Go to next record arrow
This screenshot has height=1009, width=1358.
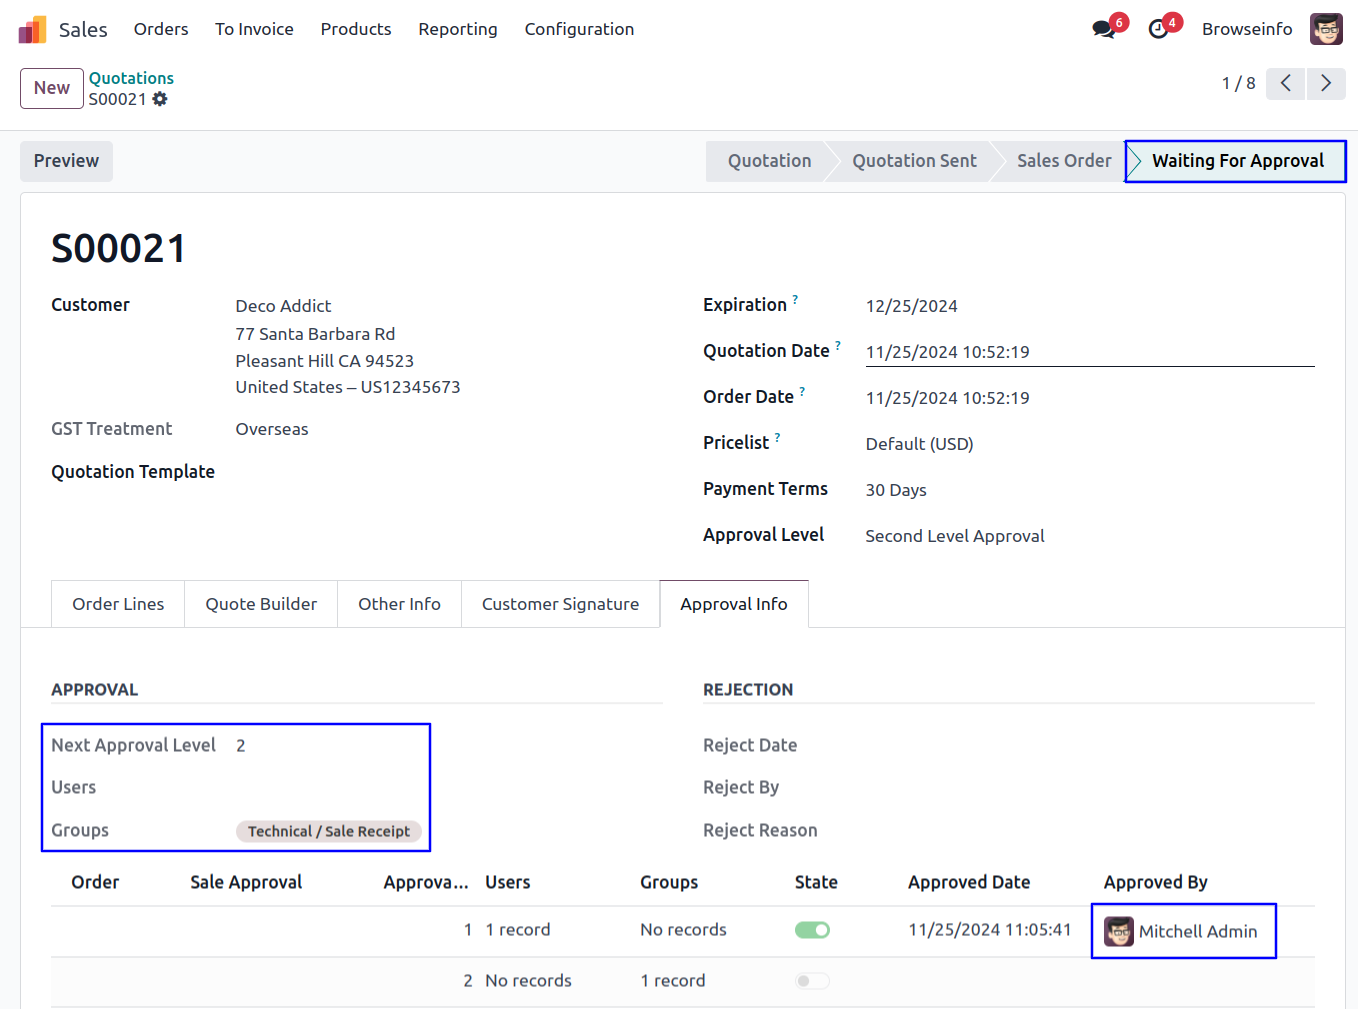tap(1326, 83)
